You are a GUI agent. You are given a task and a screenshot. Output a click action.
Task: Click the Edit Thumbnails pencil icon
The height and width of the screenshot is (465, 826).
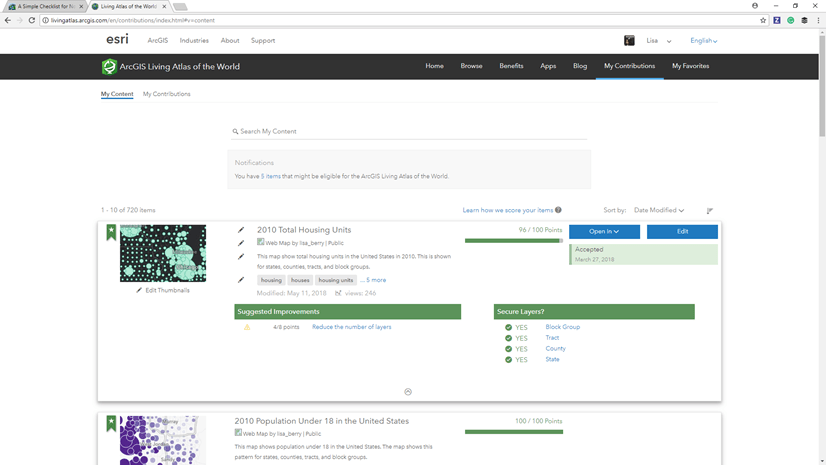139,290
